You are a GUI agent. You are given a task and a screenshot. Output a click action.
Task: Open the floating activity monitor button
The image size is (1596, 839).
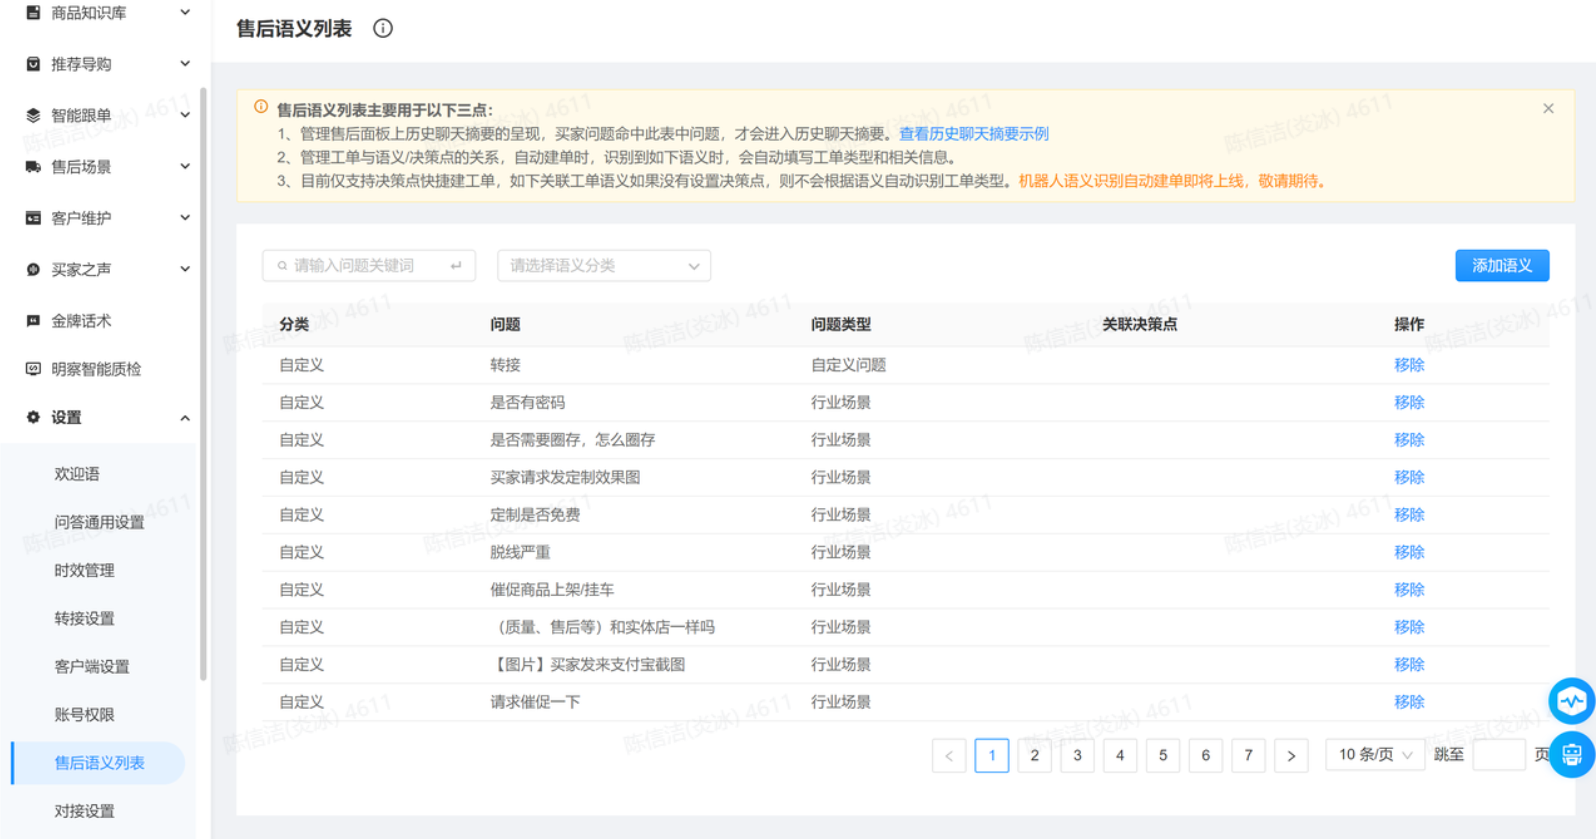[x=1571, y=701]
